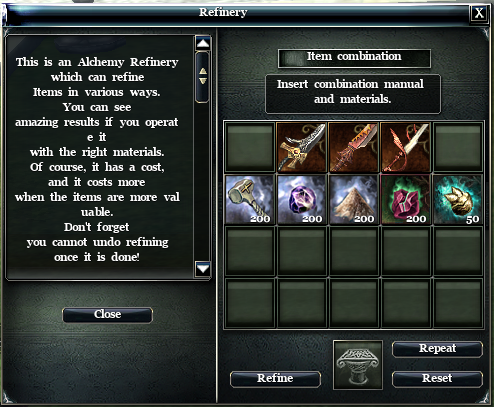Click the Reset button
This screenshot has height=407, width=494.
tap(437, 379)
